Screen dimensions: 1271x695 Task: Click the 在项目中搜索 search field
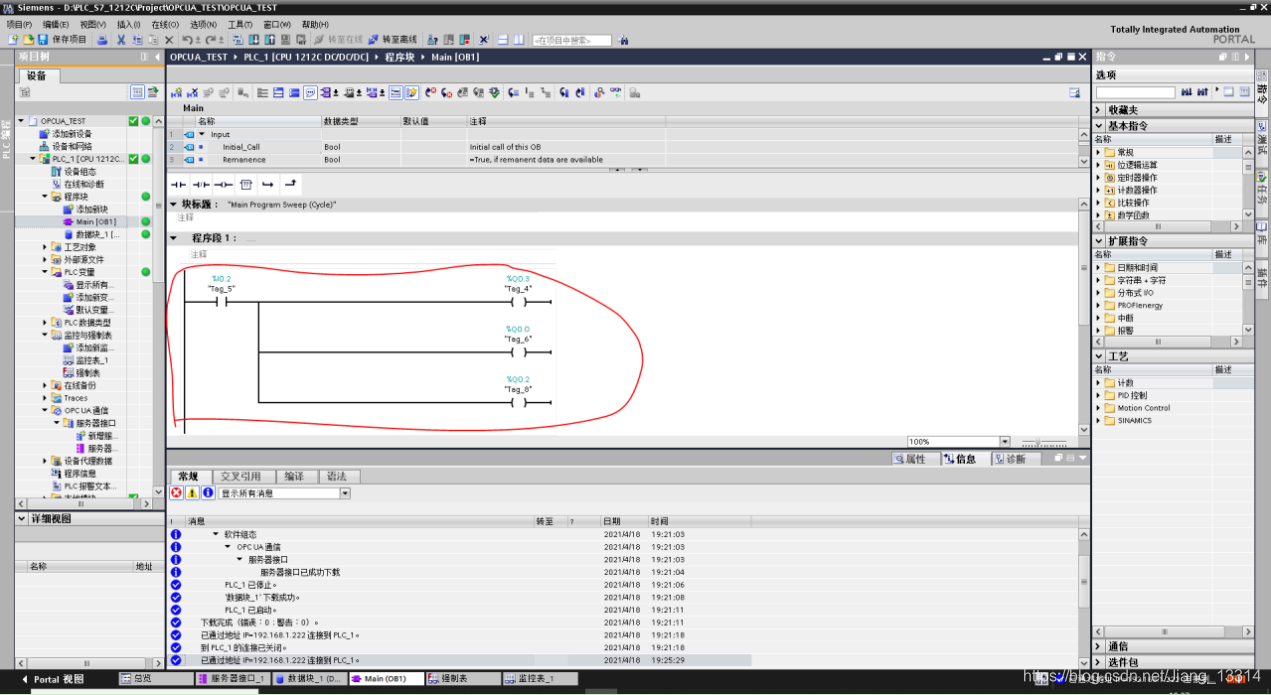coord(571,40)
